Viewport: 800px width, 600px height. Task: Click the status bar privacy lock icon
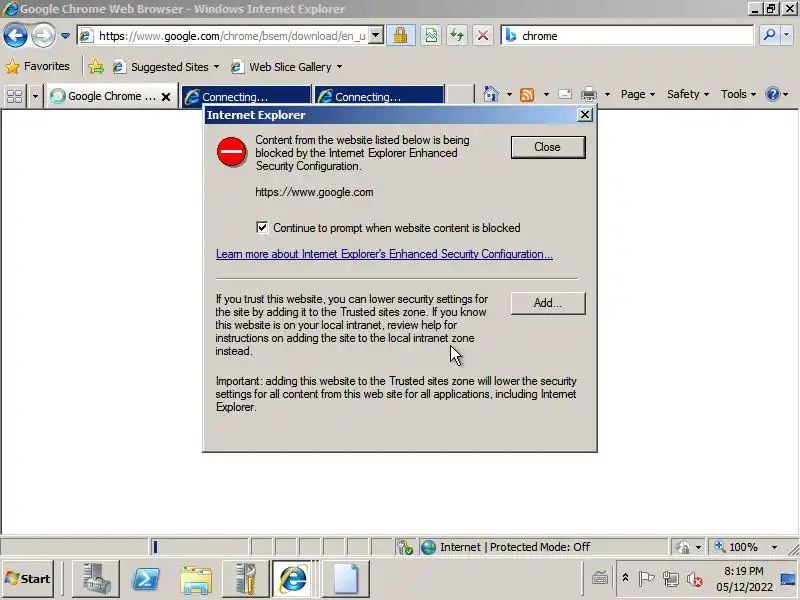pyautogui.click(x=682, y=547)
